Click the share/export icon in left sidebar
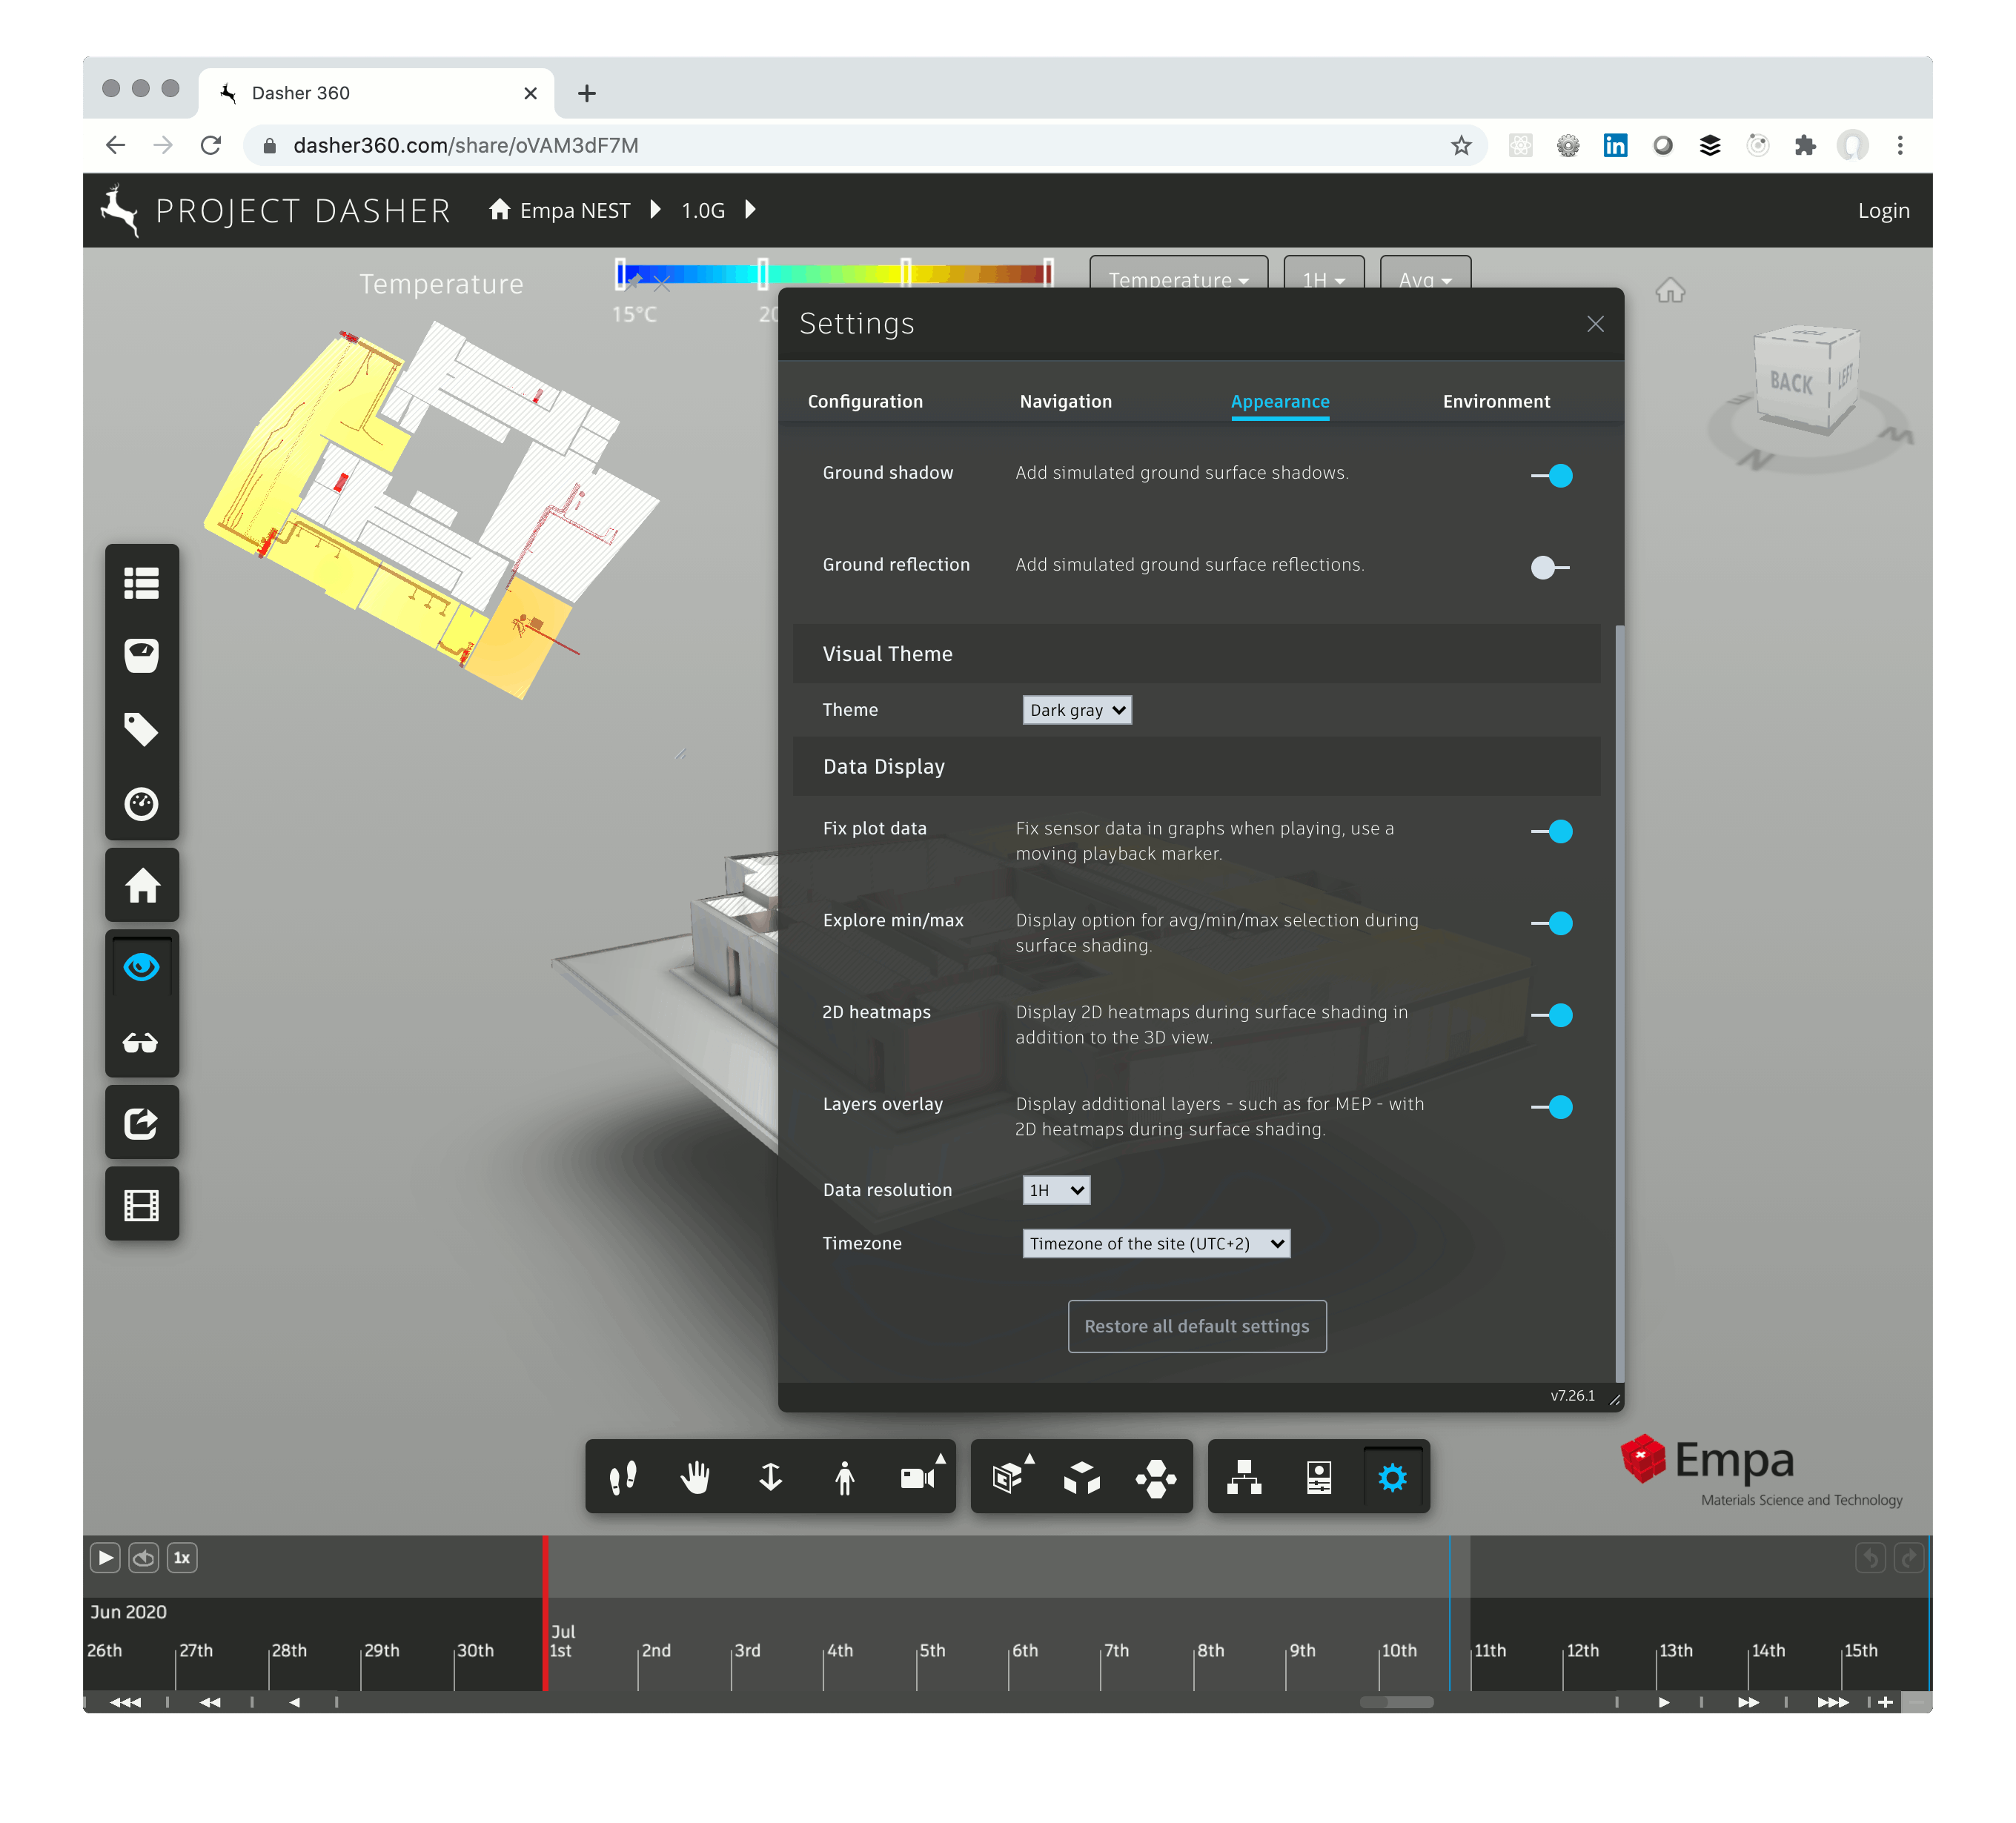 point(142,1122)
